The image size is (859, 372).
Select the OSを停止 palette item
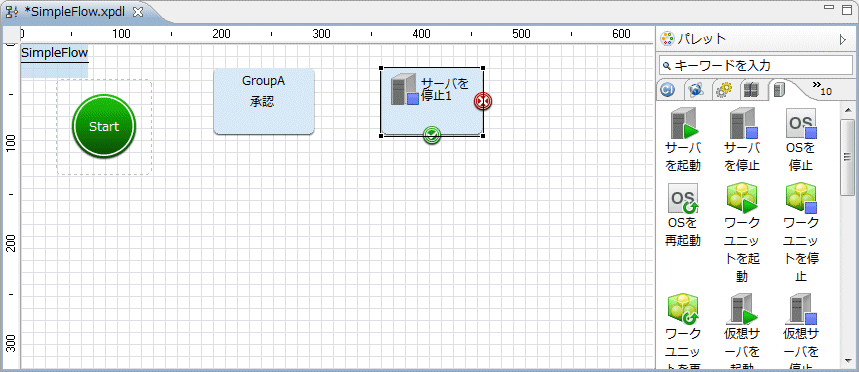tap(801, 140)
